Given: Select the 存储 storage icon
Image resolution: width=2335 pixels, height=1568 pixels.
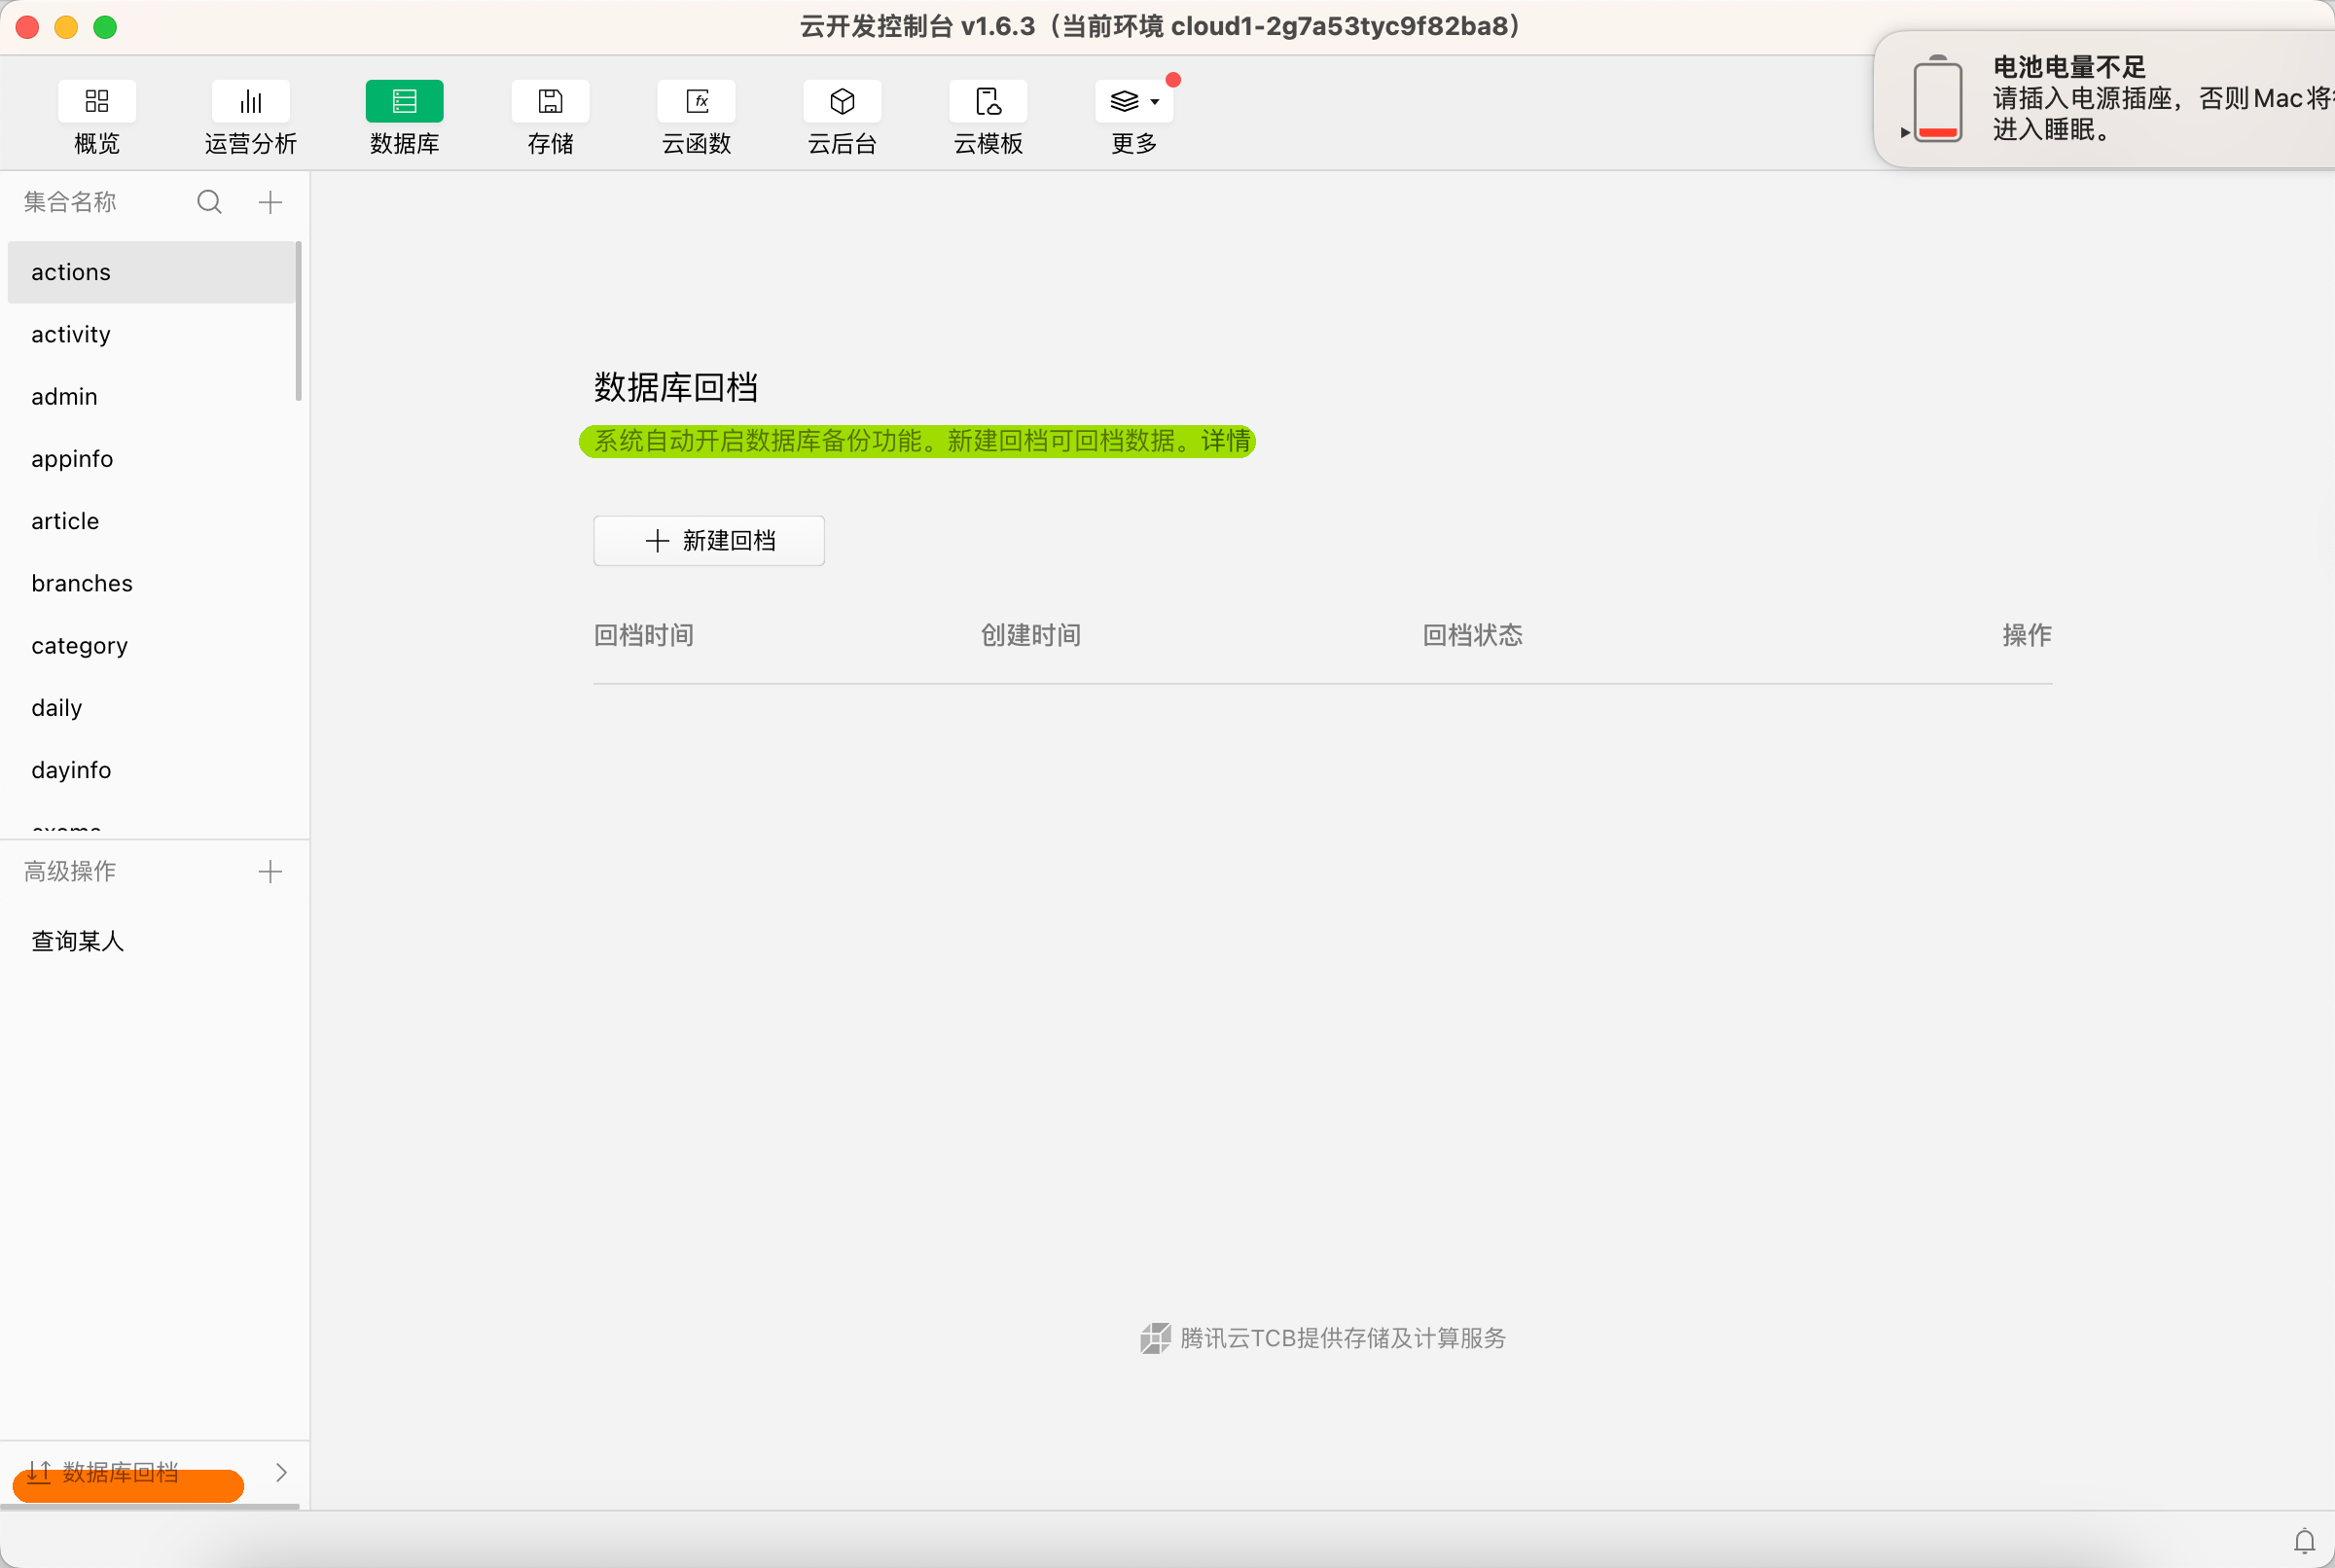Looking at the screenshot, I should 550,102.
